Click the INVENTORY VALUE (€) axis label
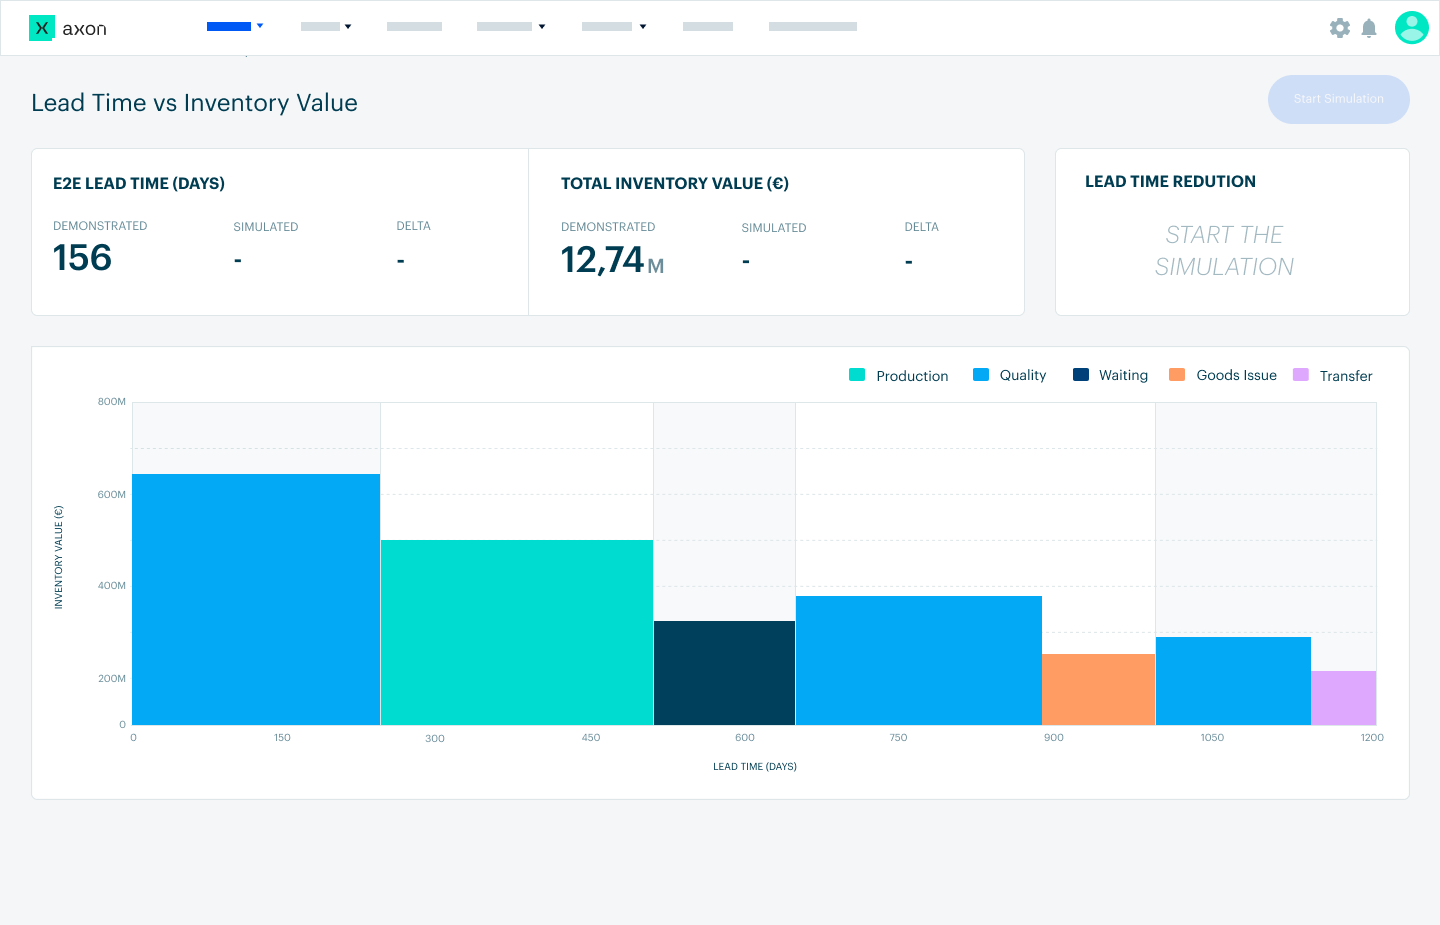This screenshot has height=925, width=1440. [58, 557]
